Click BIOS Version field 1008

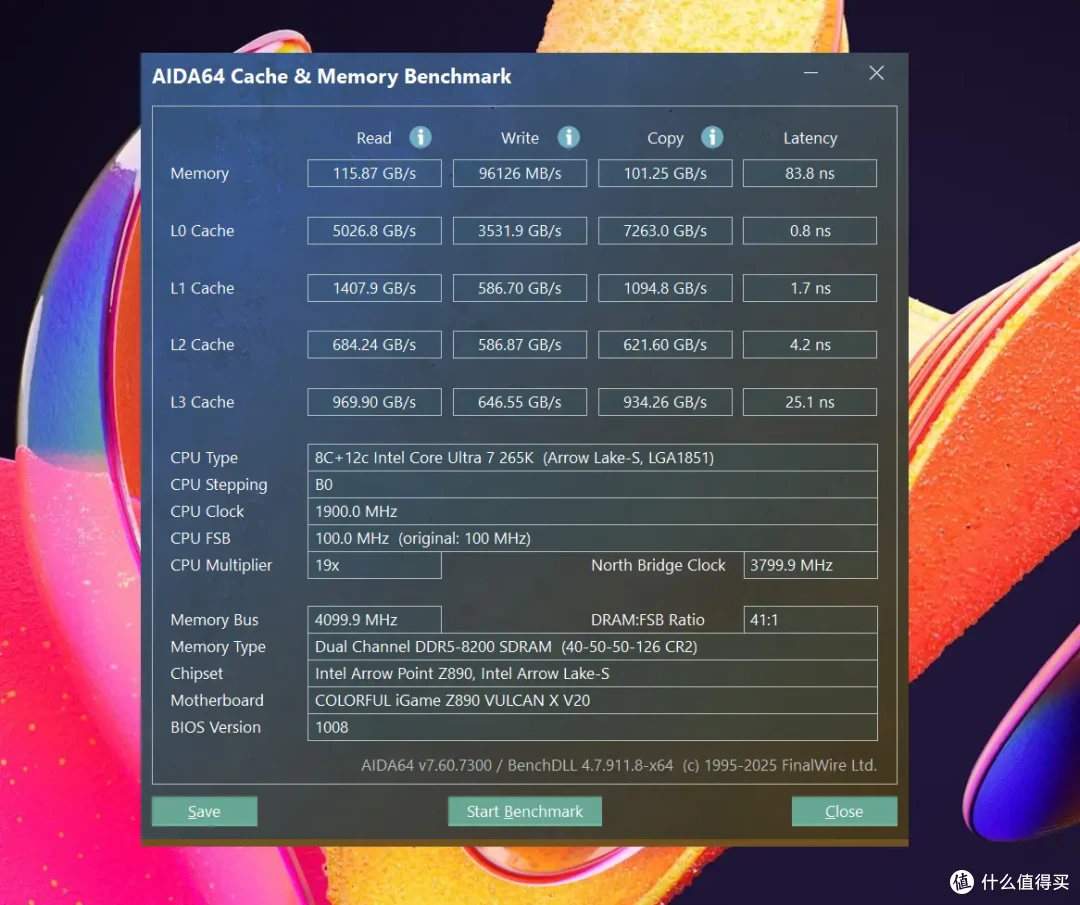pyautogui.click(x=592, y=727)
